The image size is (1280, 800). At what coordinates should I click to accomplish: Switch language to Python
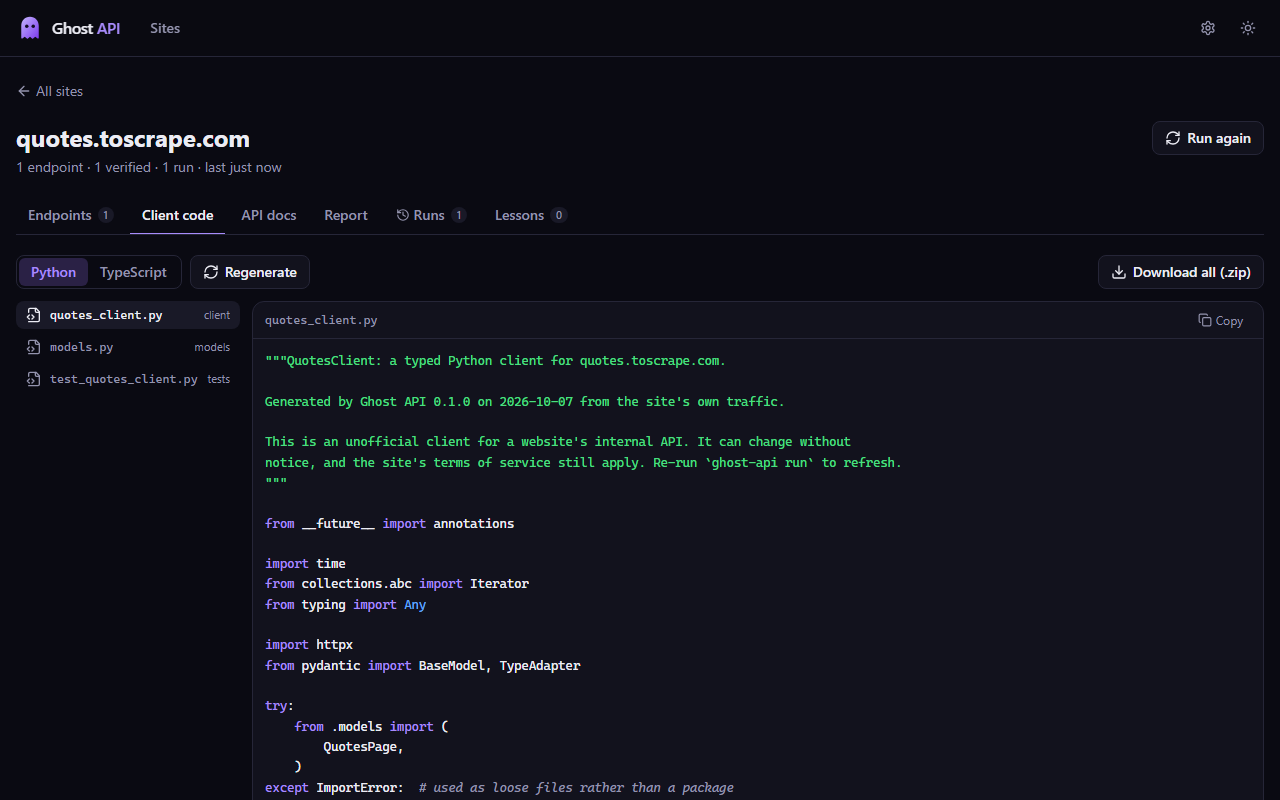click(x=54, y=272)
